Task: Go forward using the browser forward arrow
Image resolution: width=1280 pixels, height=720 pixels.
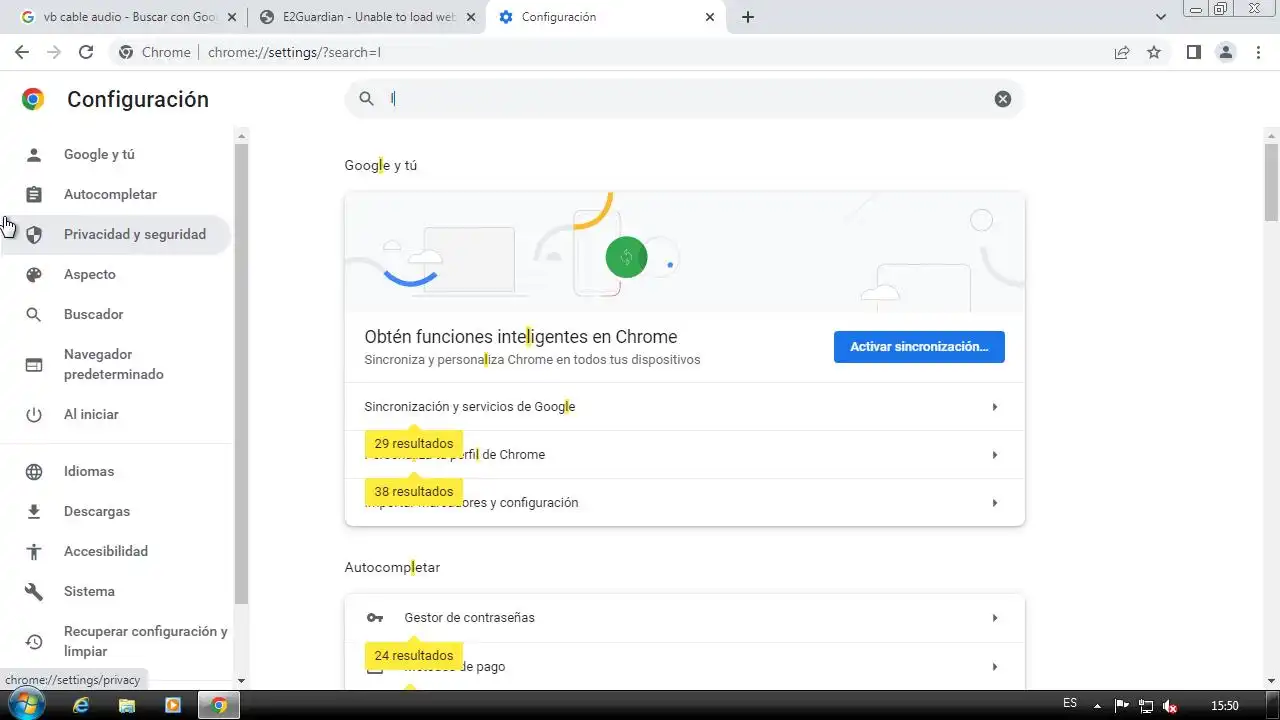Action: point(54,52)
